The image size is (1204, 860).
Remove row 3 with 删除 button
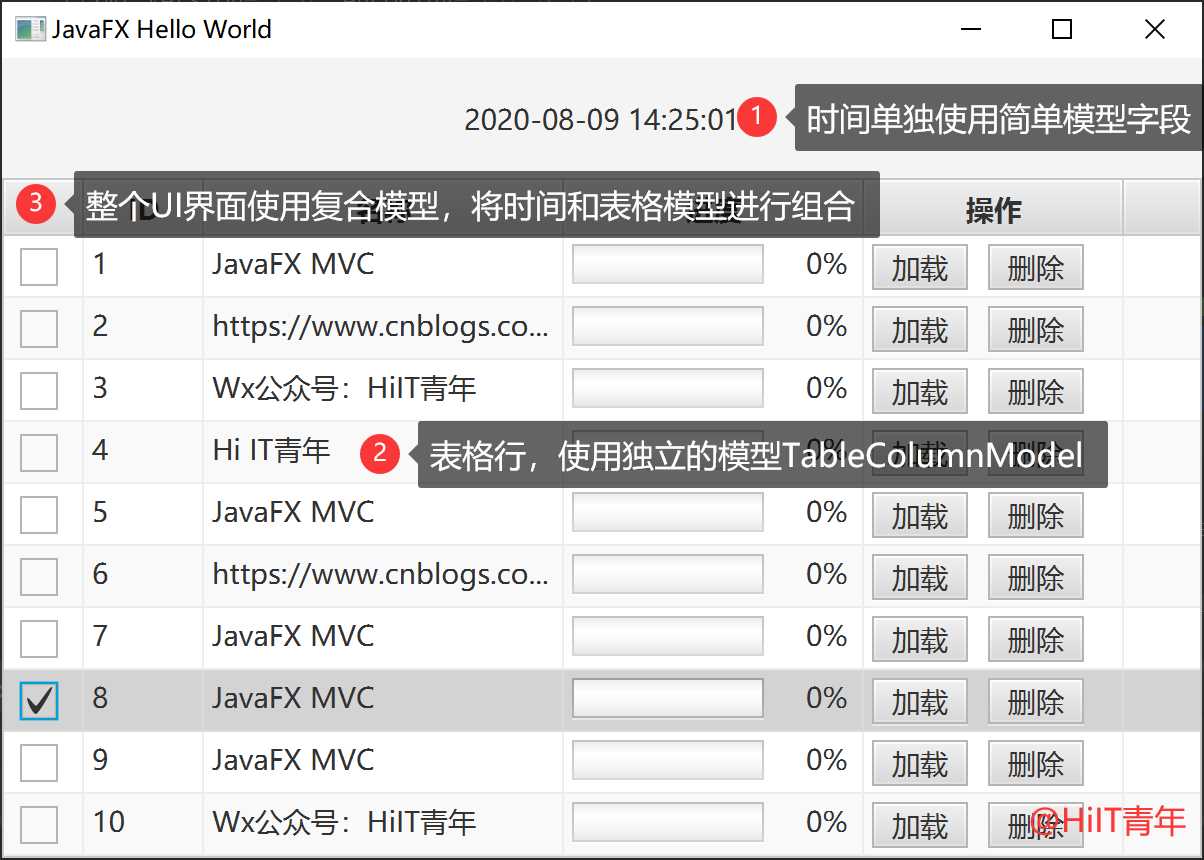click(x=1035, y=392)
